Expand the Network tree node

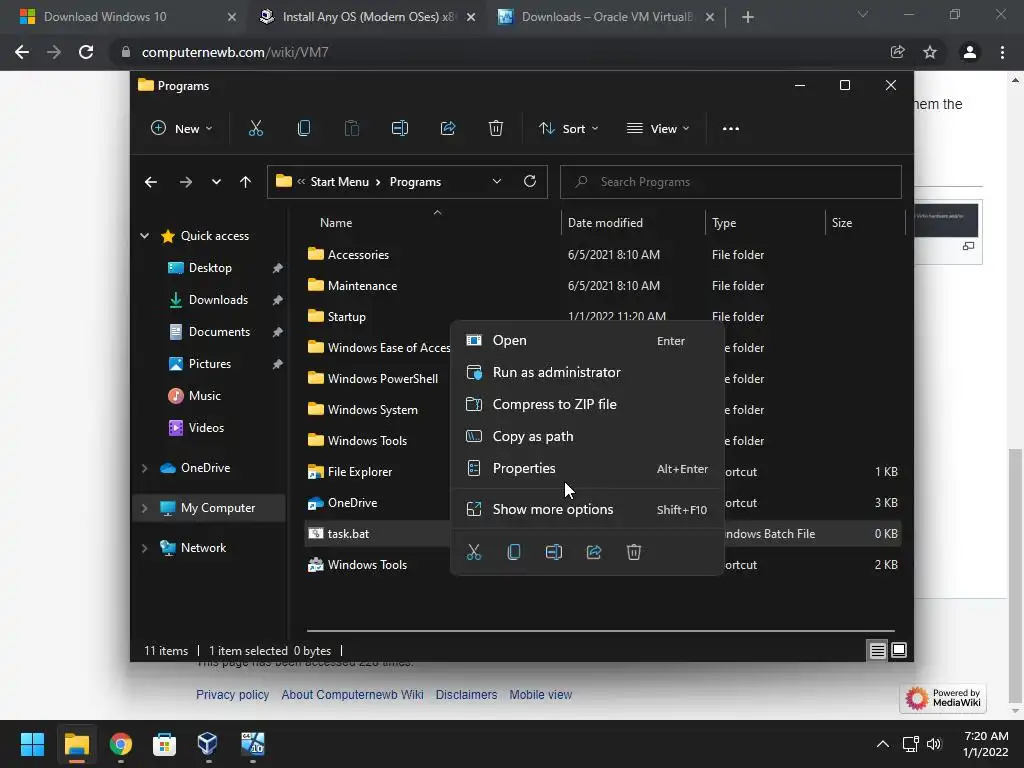point(144,548)
